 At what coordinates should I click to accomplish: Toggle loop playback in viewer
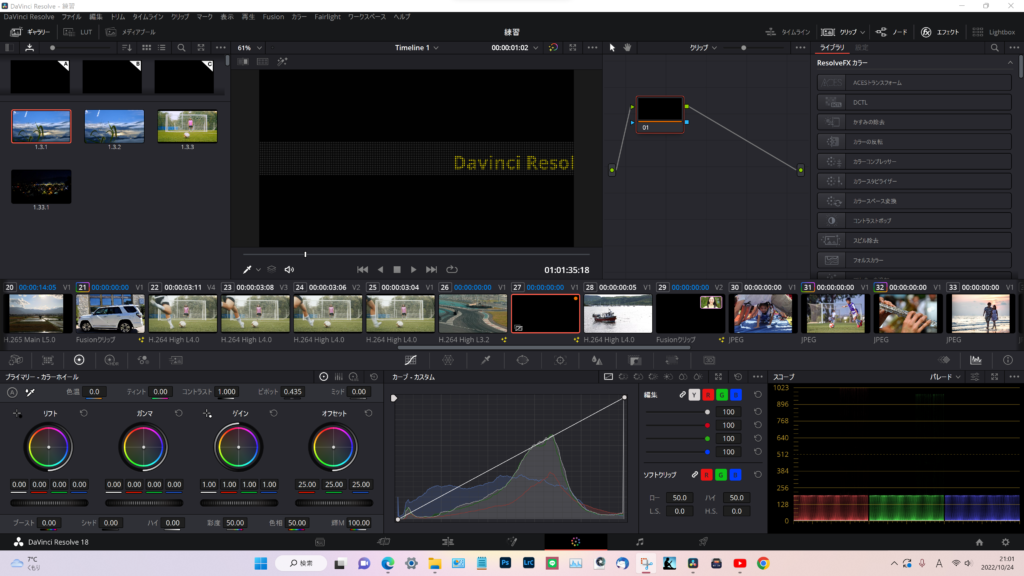coord(452,269)
